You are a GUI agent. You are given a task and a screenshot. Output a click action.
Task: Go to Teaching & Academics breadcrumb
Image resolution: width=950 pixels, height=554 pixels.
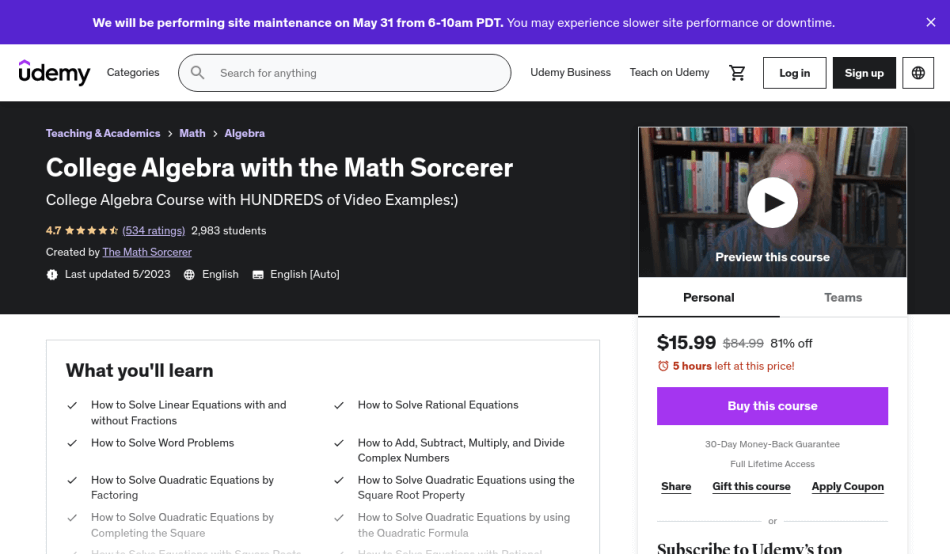(x=103, y=133)
